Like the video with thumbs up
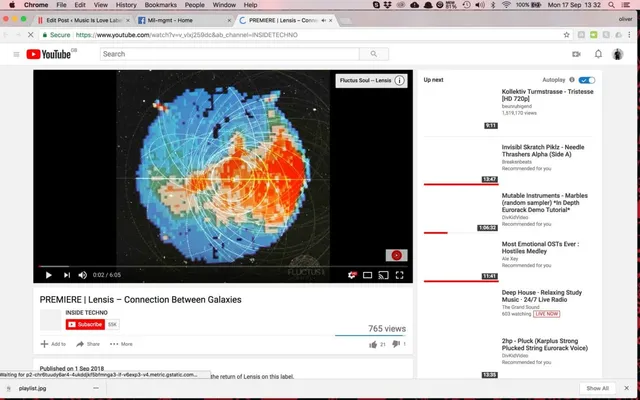The height and width of the screenshot is (400, 640). (373, 344)
